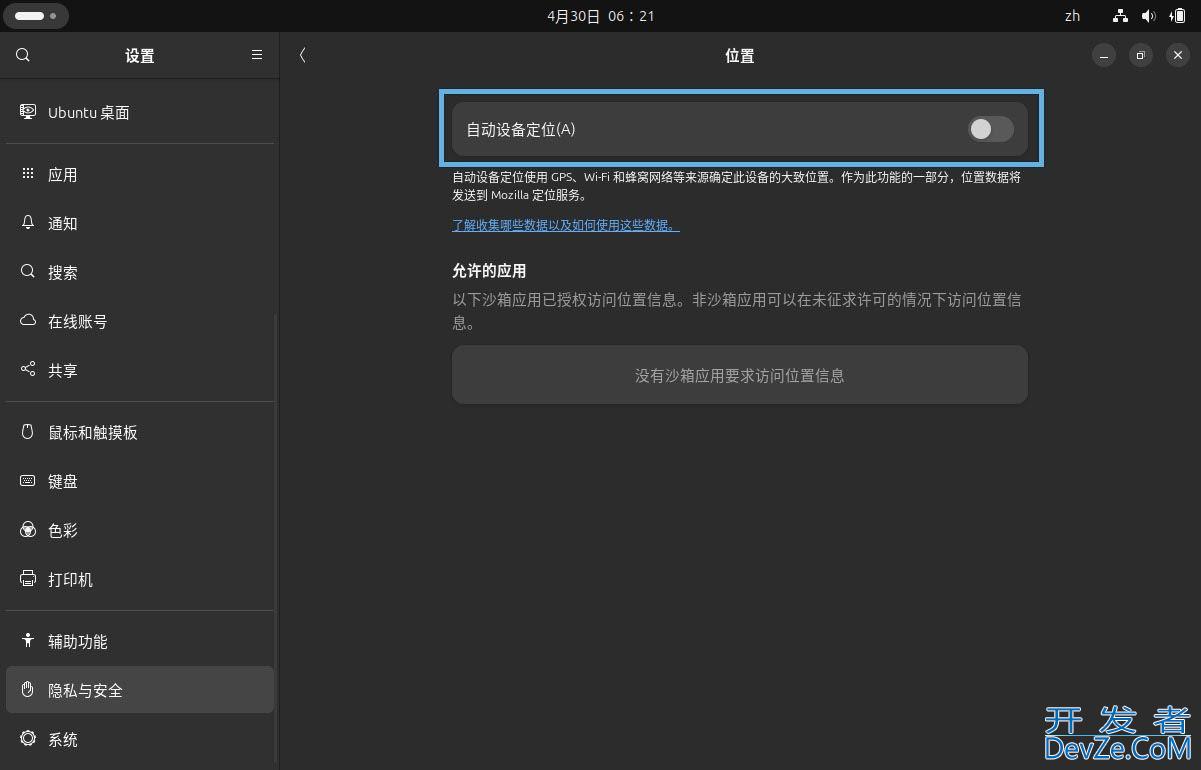Screen dimensions: 1201x770
Task: Select 在线账号 in the sidebar
Action: point(140,321)
